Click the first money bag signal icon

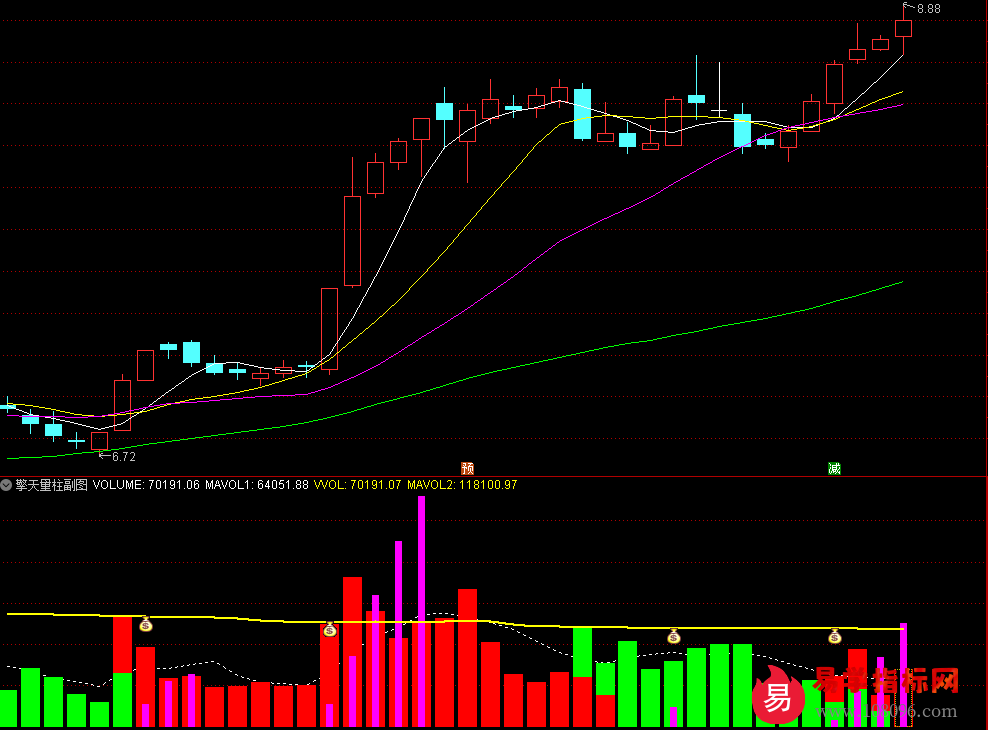coord(146,625)
